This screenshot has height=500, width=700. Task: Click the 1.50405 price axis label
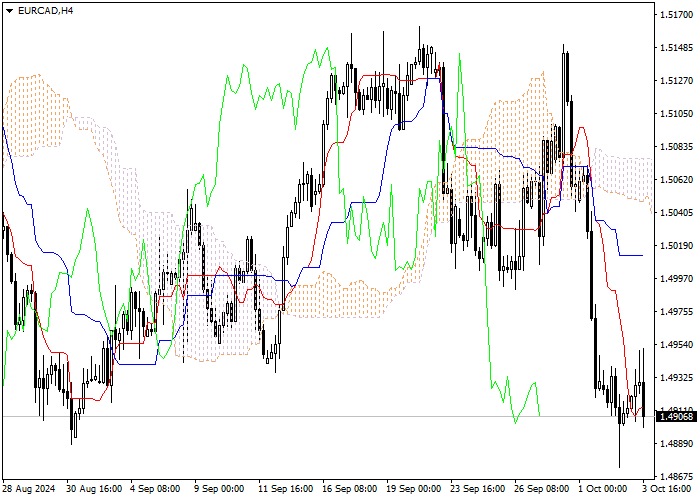(x=676, y=212)
